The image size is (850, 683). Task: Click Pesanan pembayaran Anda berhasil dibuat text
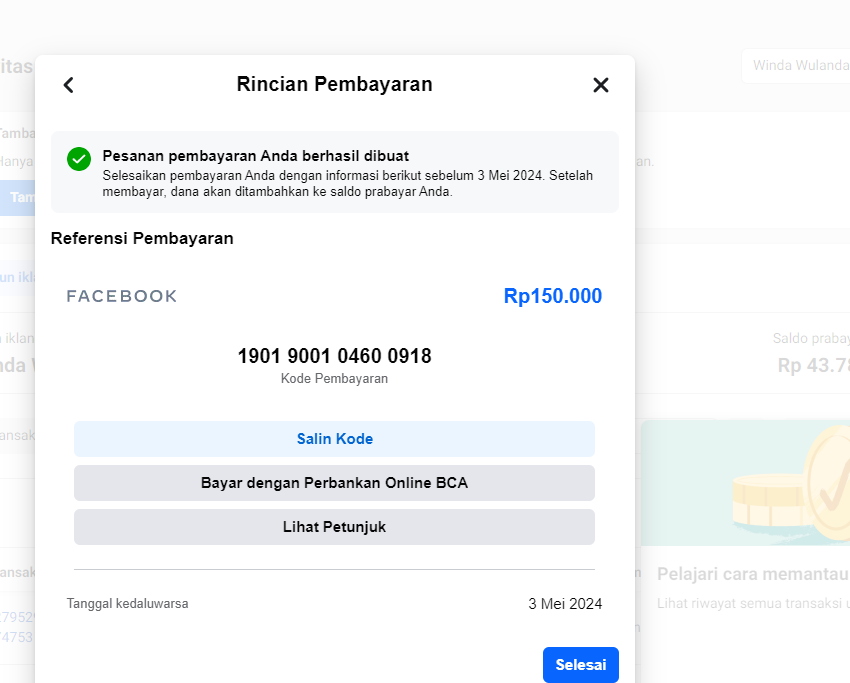point(256,156)
